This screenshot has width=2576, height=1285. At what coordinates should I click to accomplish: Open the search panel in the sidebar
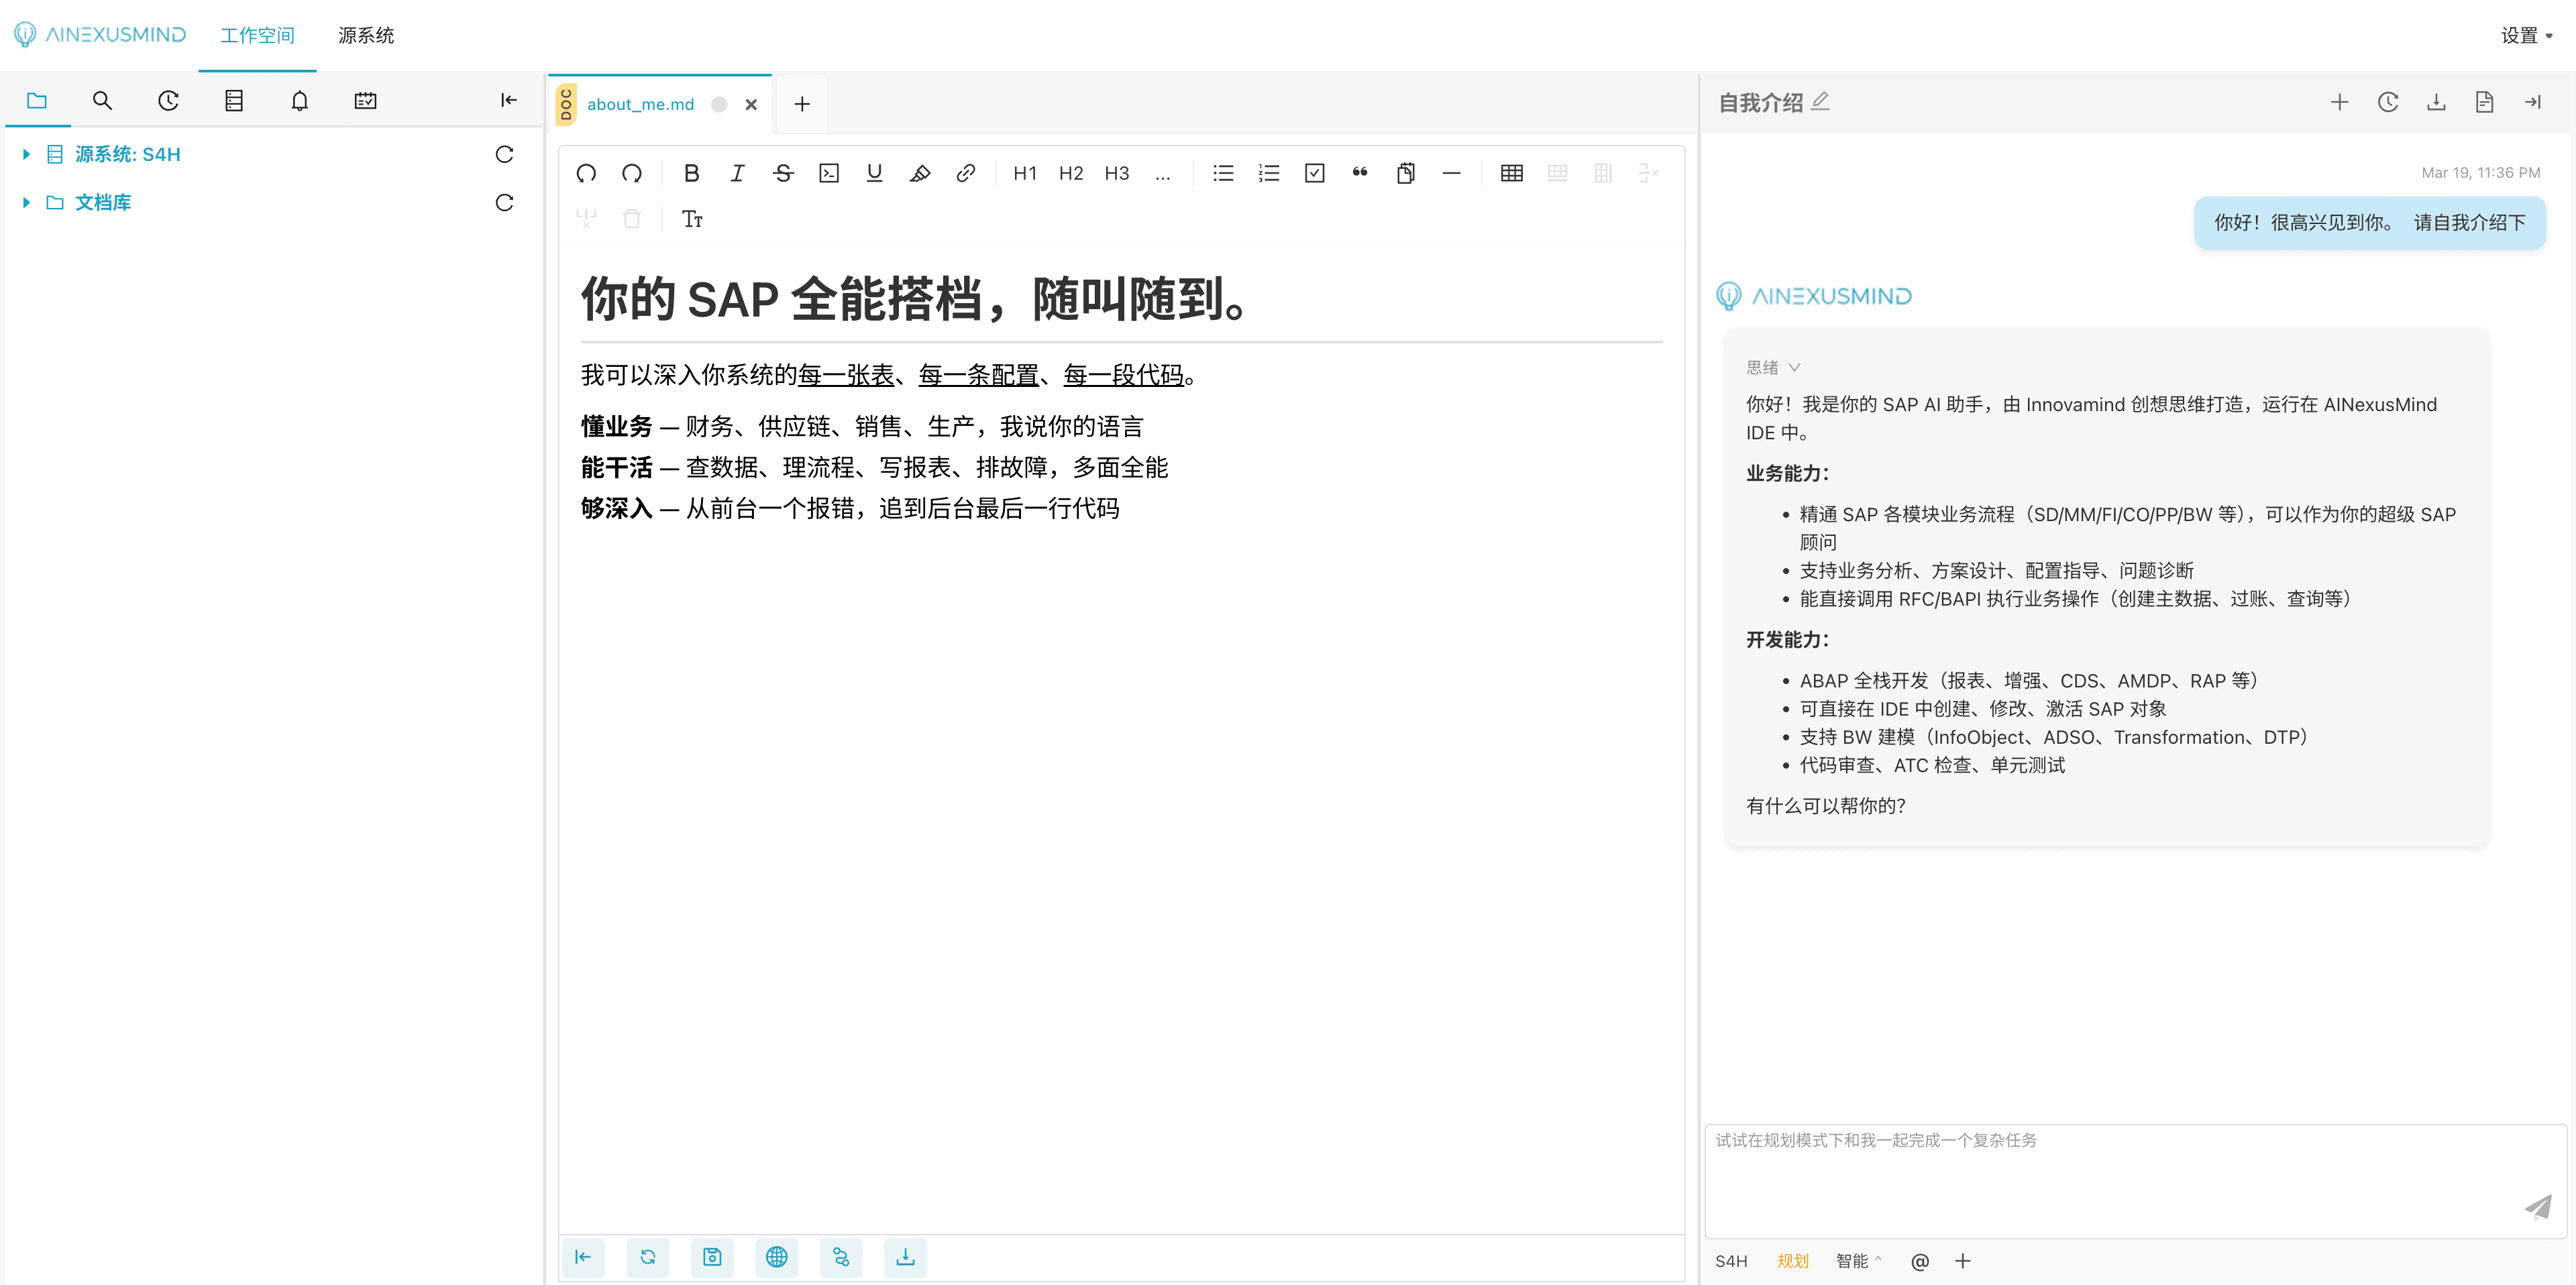(102, 100)
